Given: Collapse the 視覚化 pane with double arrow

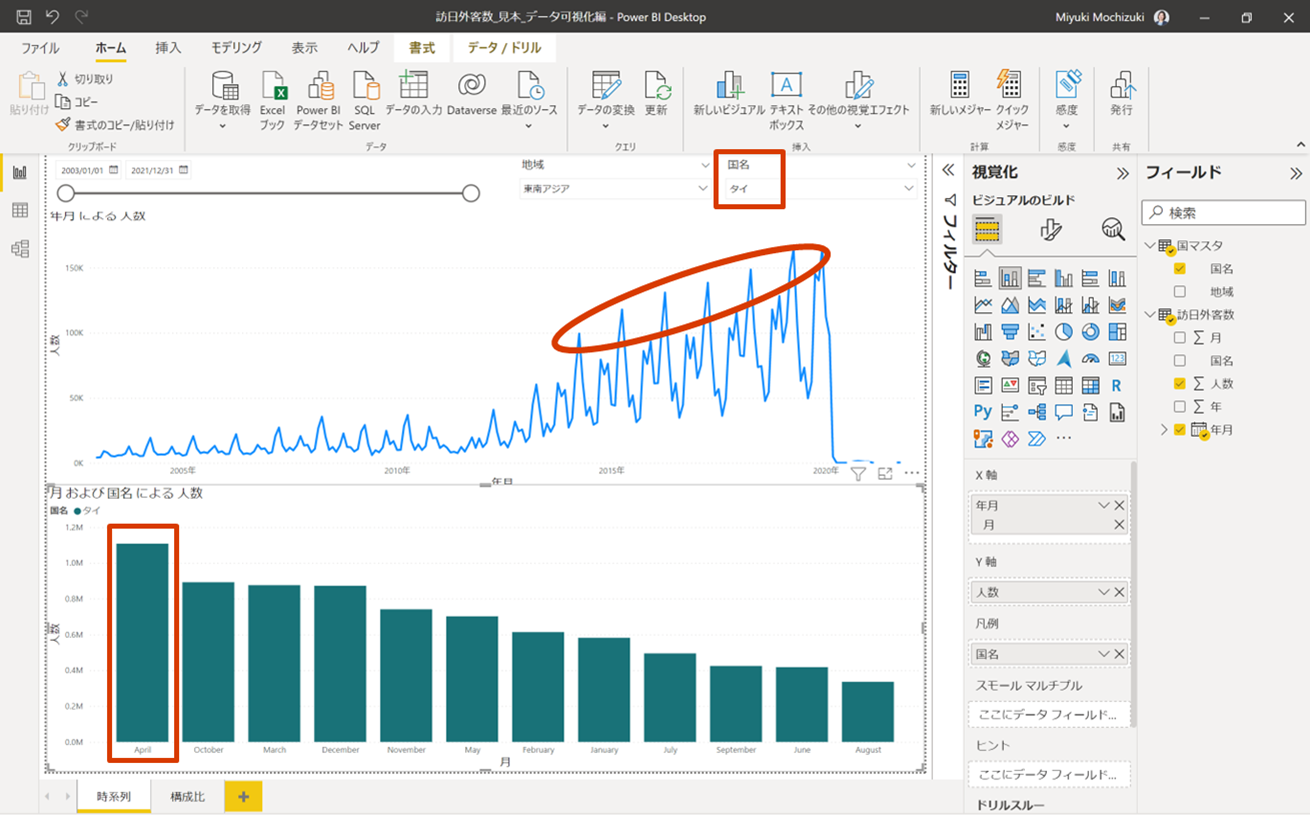Looking at the screenshot, I should (x=1123, y=173).
